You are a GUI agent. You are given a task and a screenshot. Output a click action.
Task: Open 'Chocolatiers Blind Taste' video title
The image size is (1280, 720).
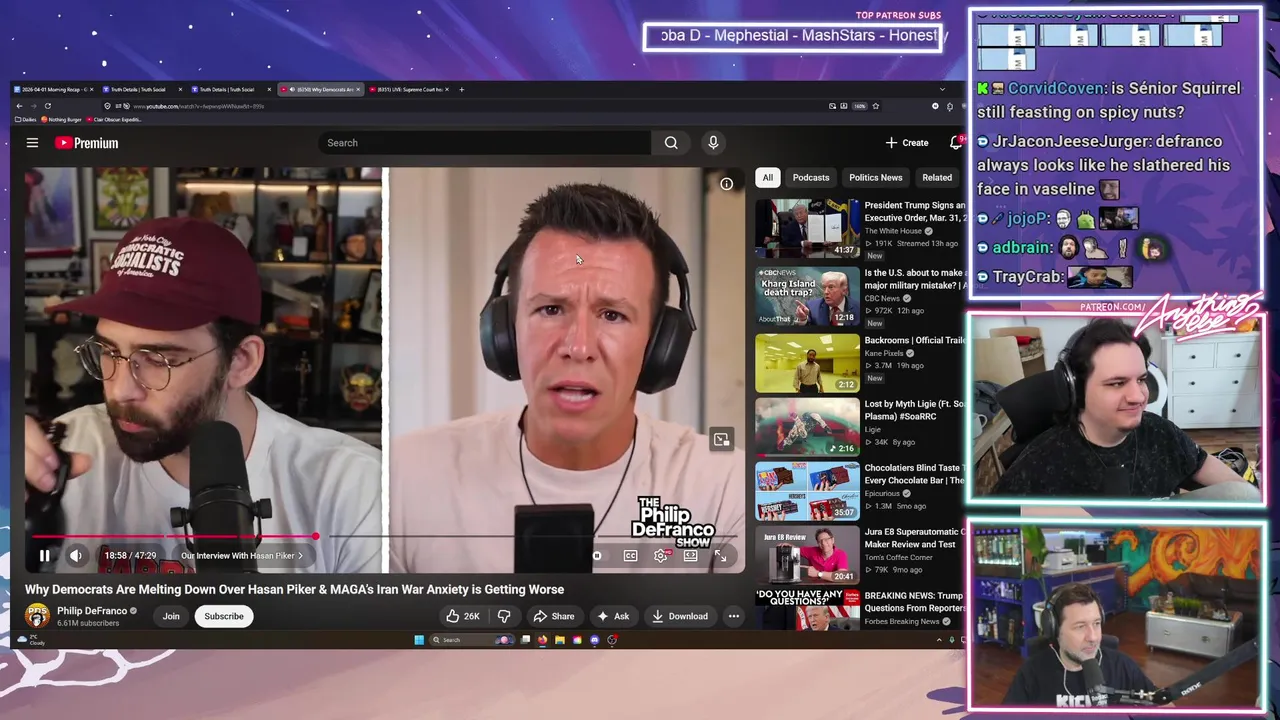pyautogui.click(x=914, y=474)
